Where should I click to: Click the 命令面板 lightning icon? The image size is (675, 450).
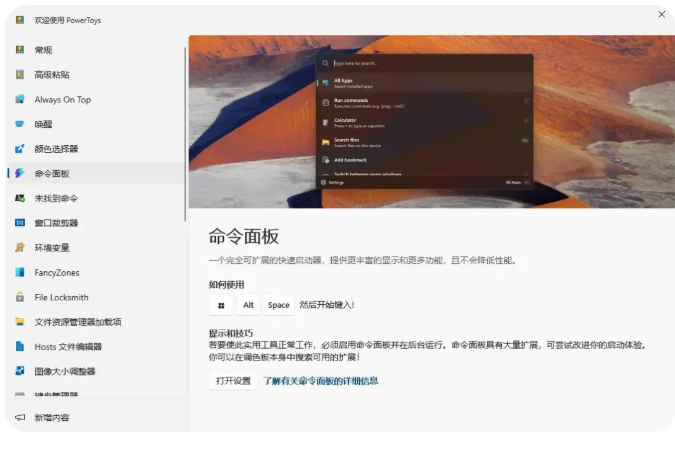20,173
